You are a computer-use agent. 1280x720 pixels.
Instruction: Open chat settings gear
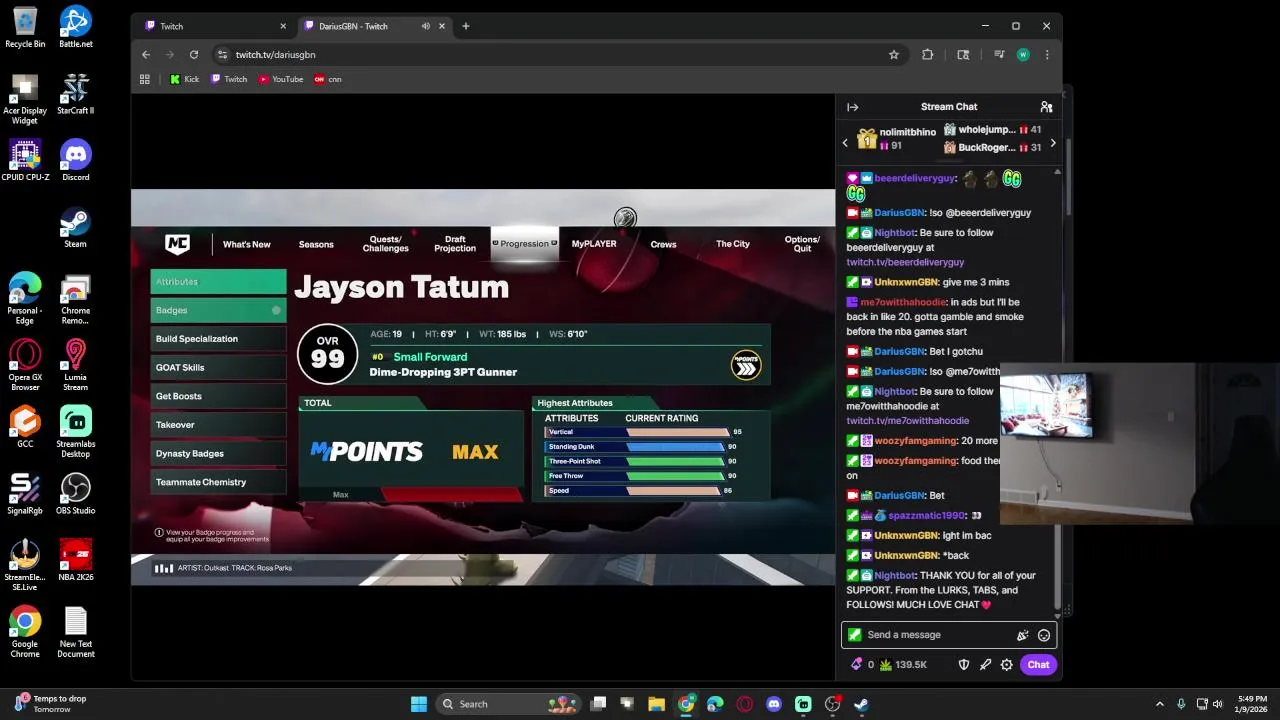[1007, 664]
